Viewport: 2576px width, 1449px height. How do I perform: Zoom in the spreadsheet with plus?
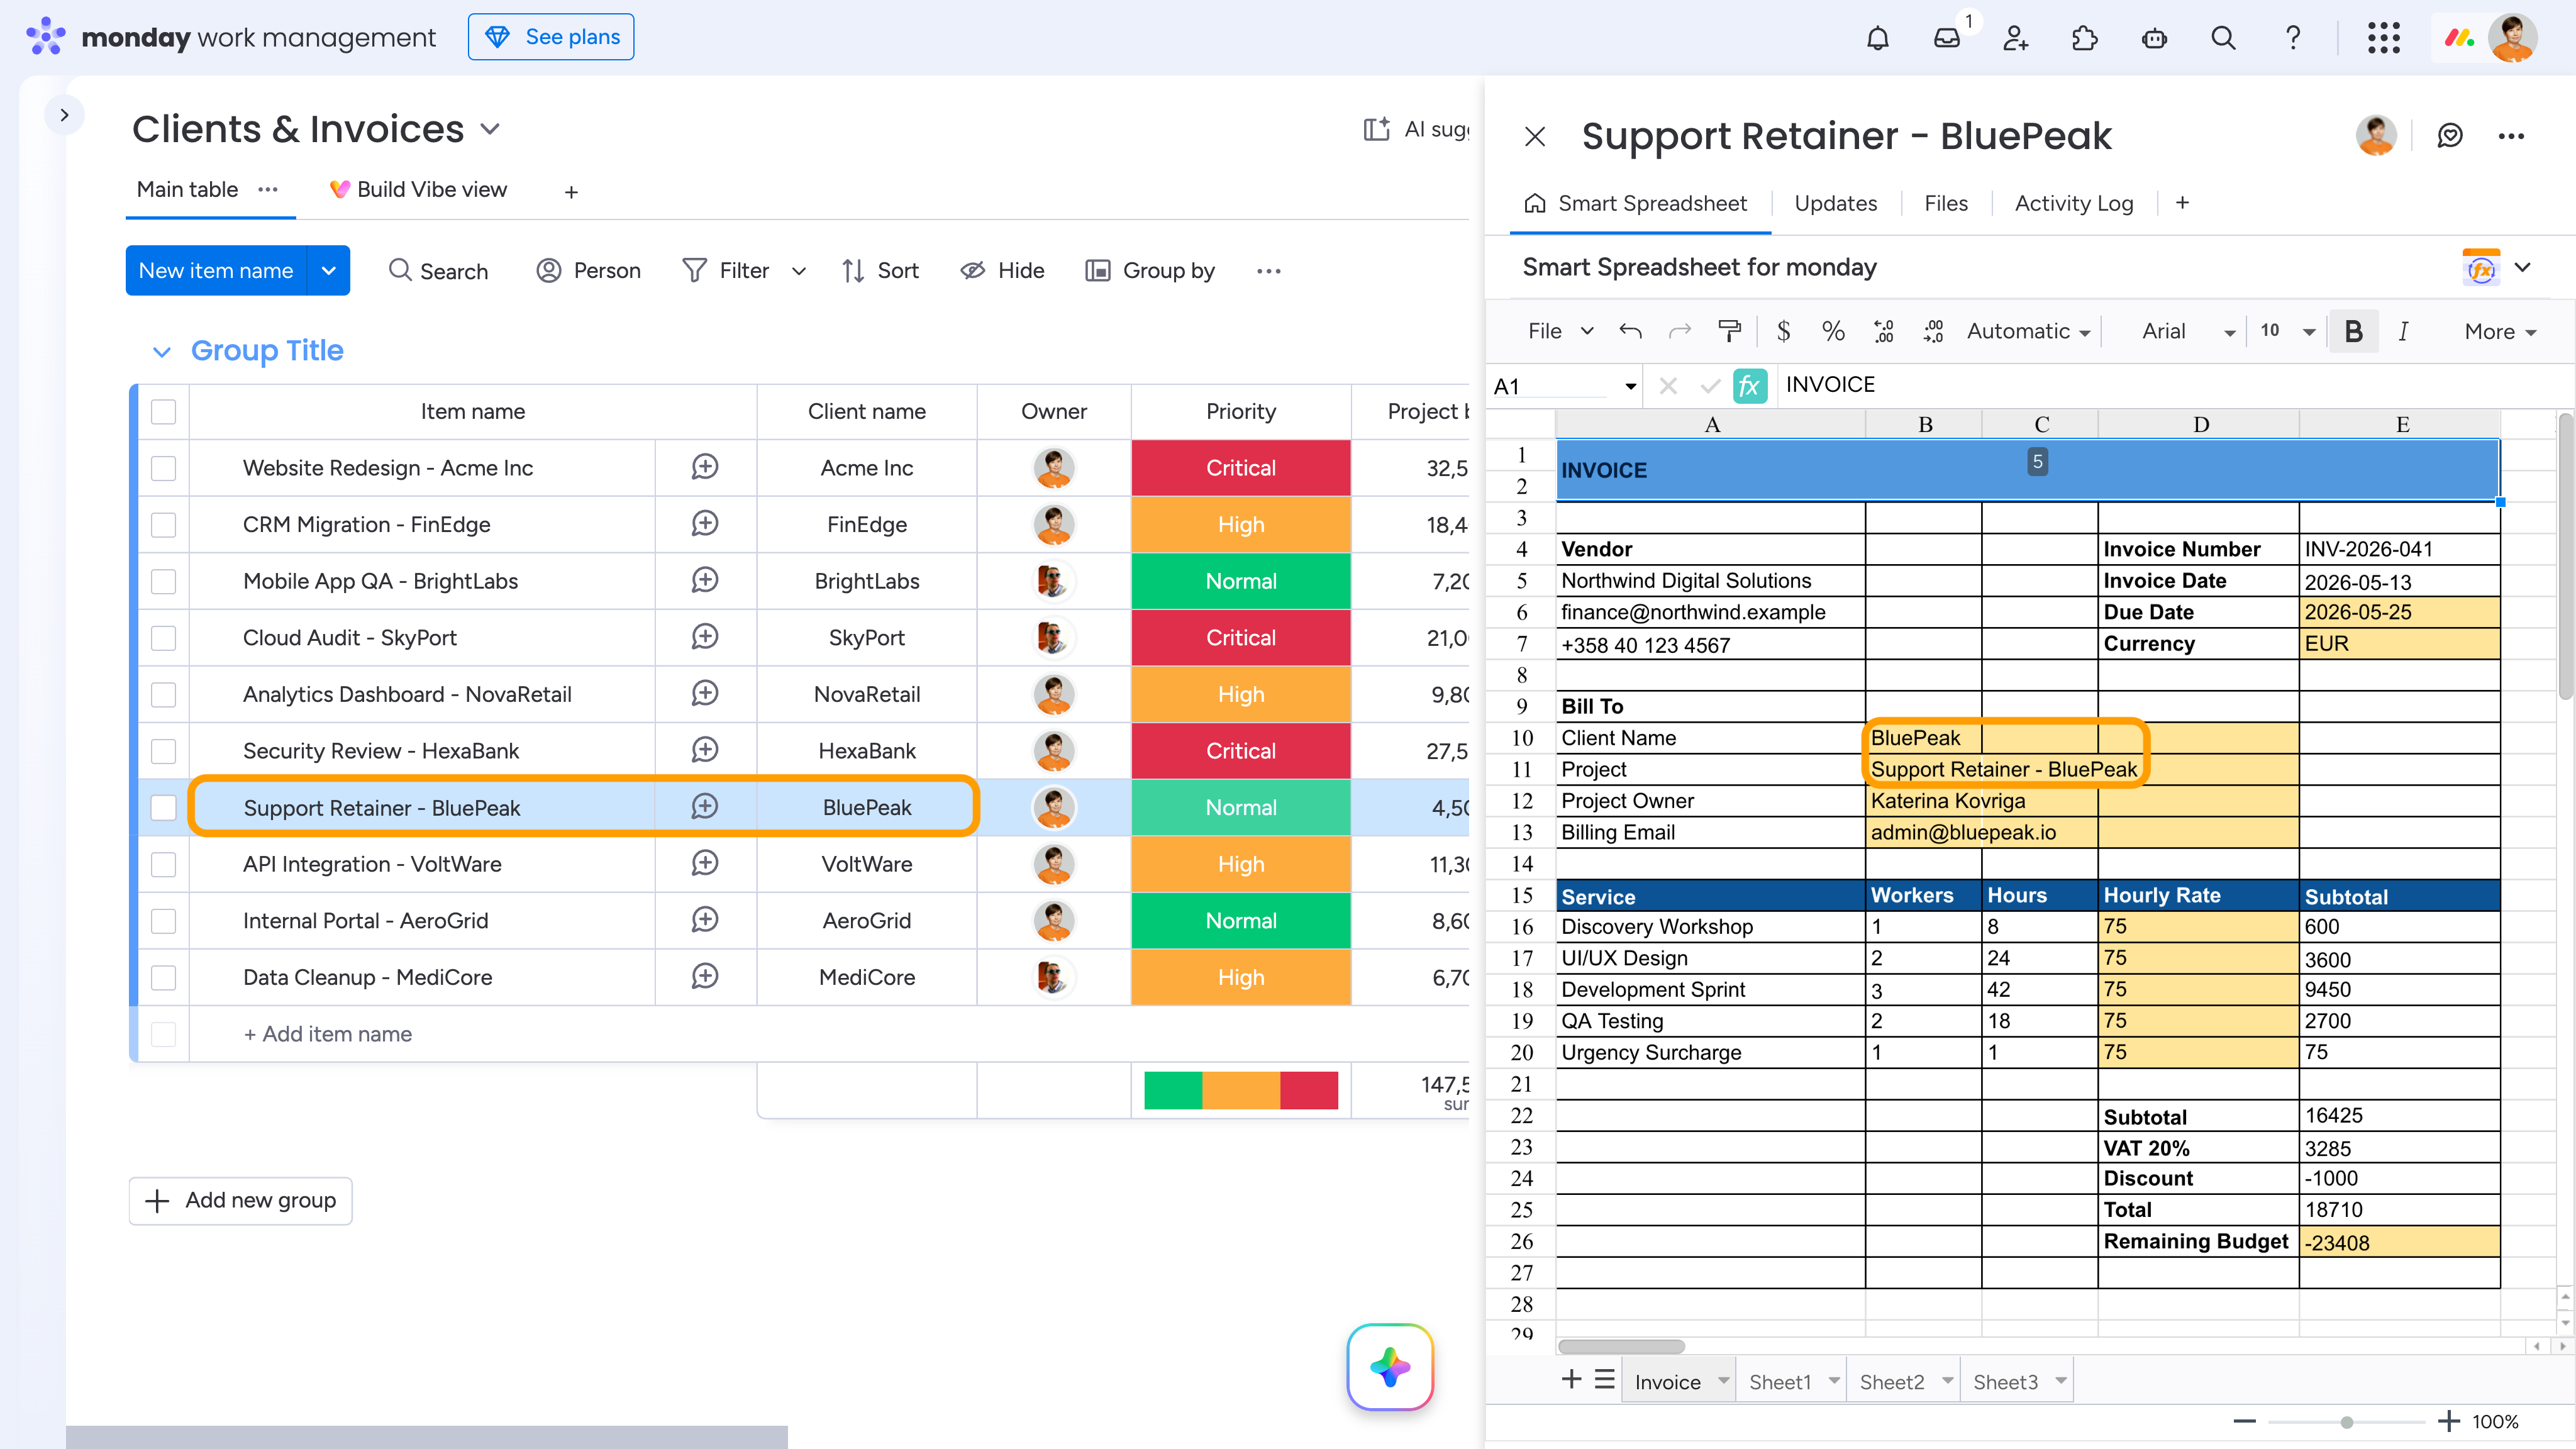2448,1421
